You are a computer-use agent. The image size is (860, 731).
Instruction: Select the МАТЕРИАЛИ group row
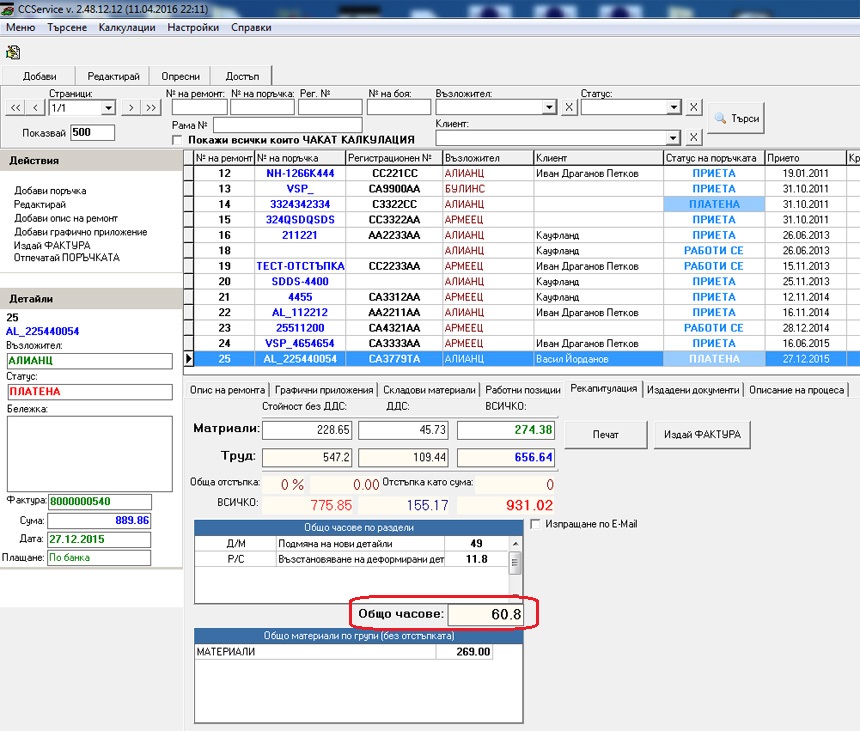[x=343, y=651]
